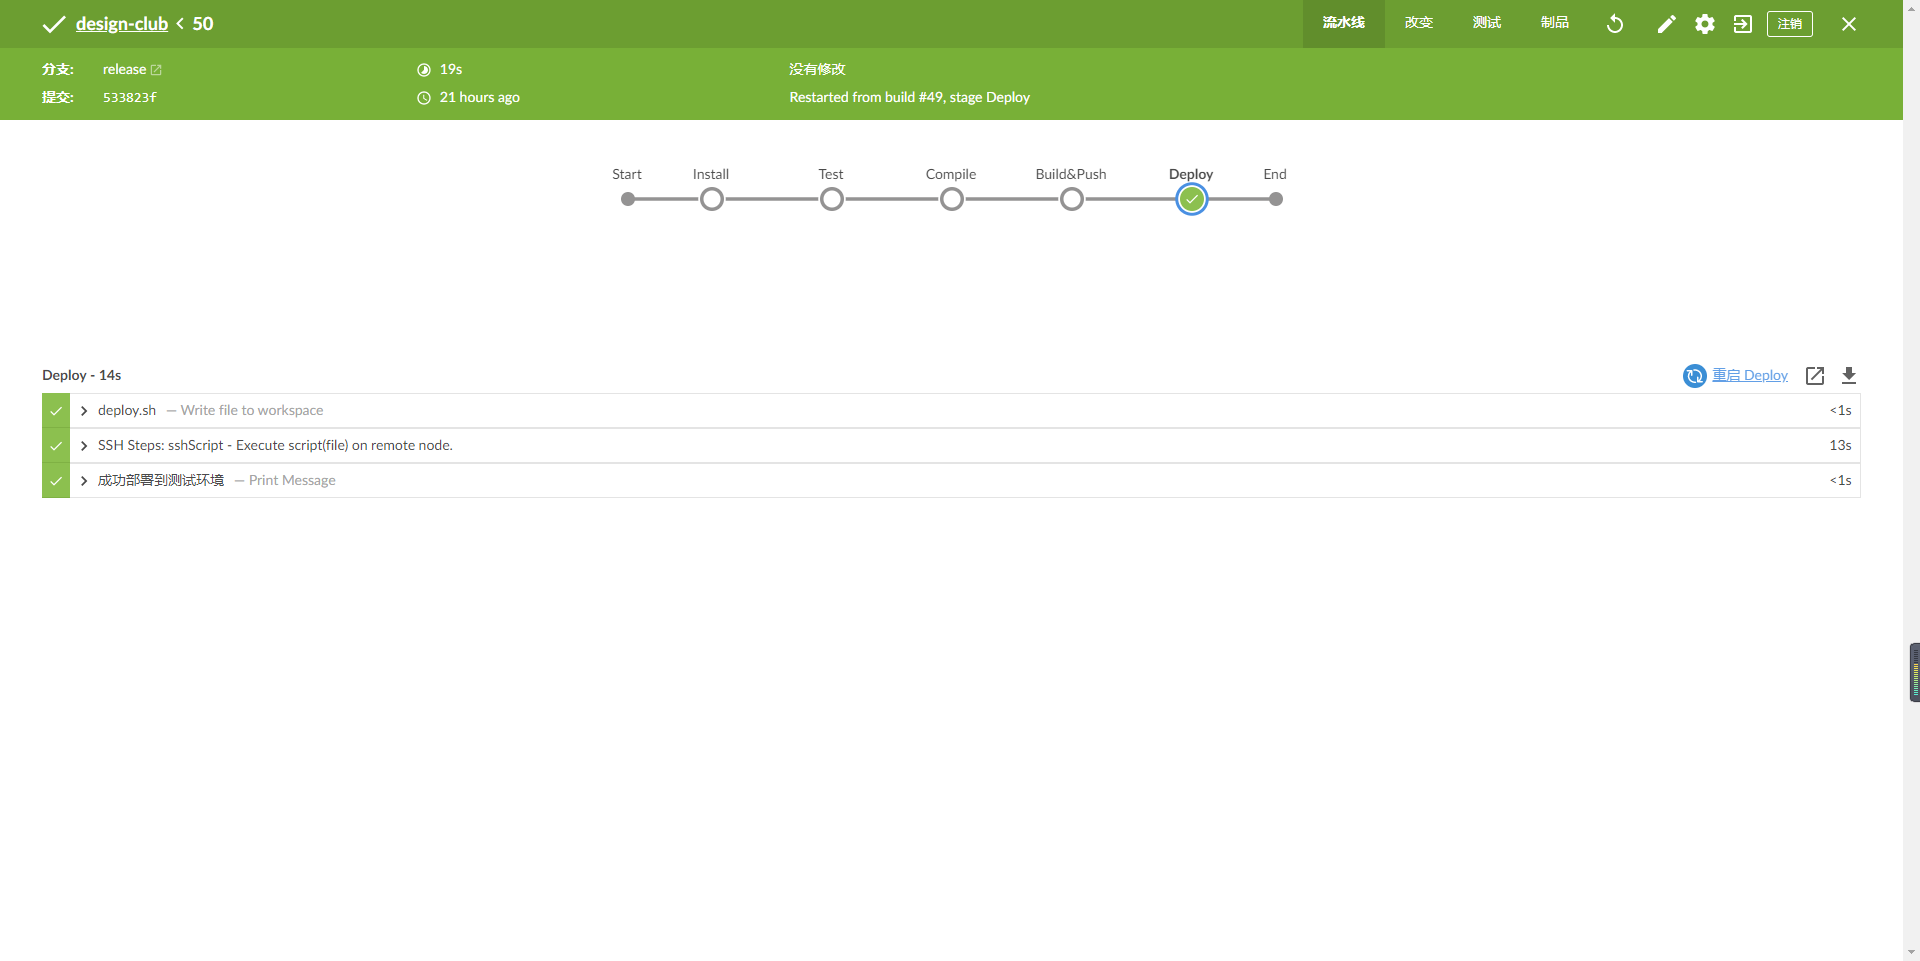Expand the deploy.sh step log
Image resolution: width=1920 pixels, height=961 pixels.
point(84,411)
